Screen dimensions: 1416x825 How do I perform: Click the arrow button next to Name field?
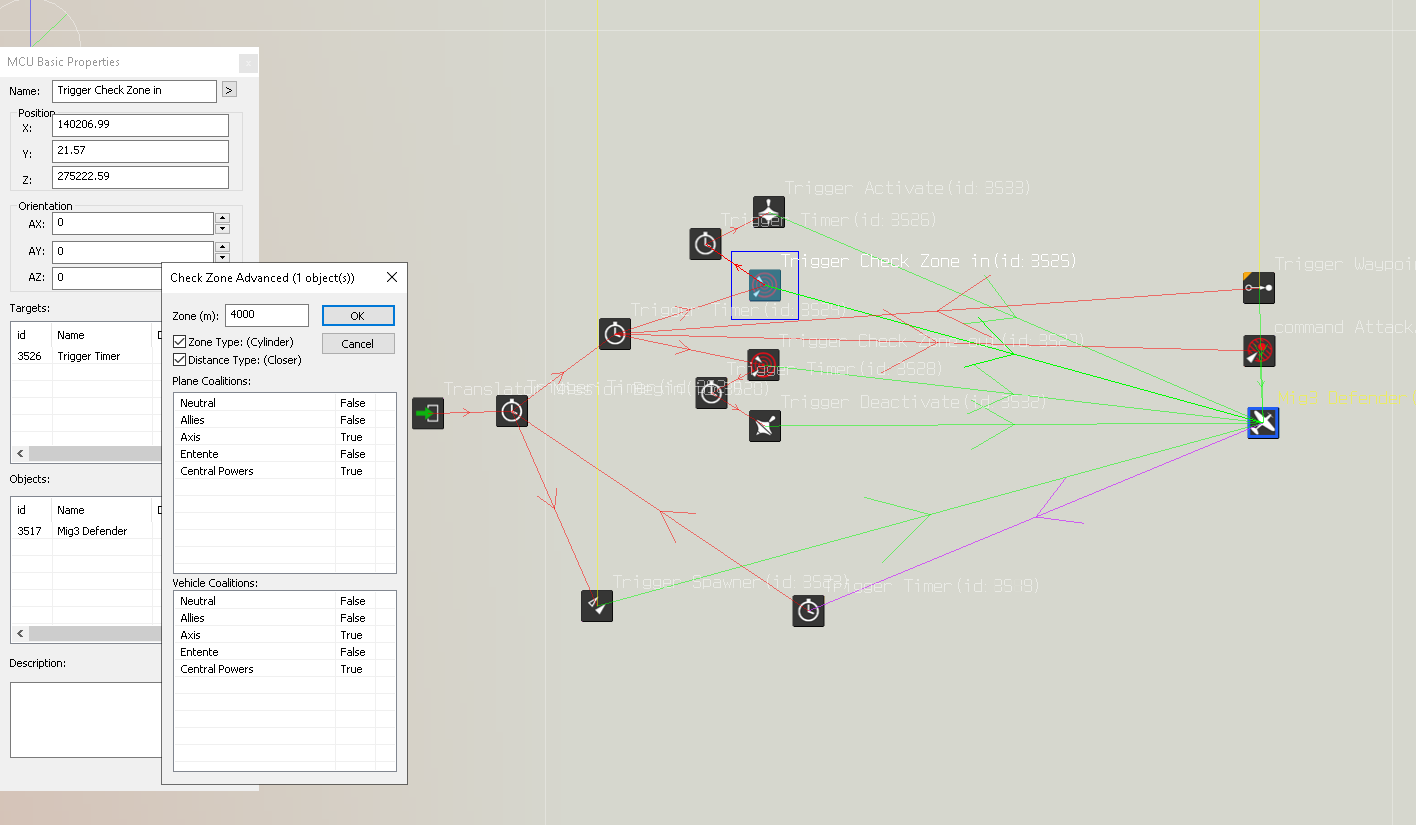pos(229,90)
